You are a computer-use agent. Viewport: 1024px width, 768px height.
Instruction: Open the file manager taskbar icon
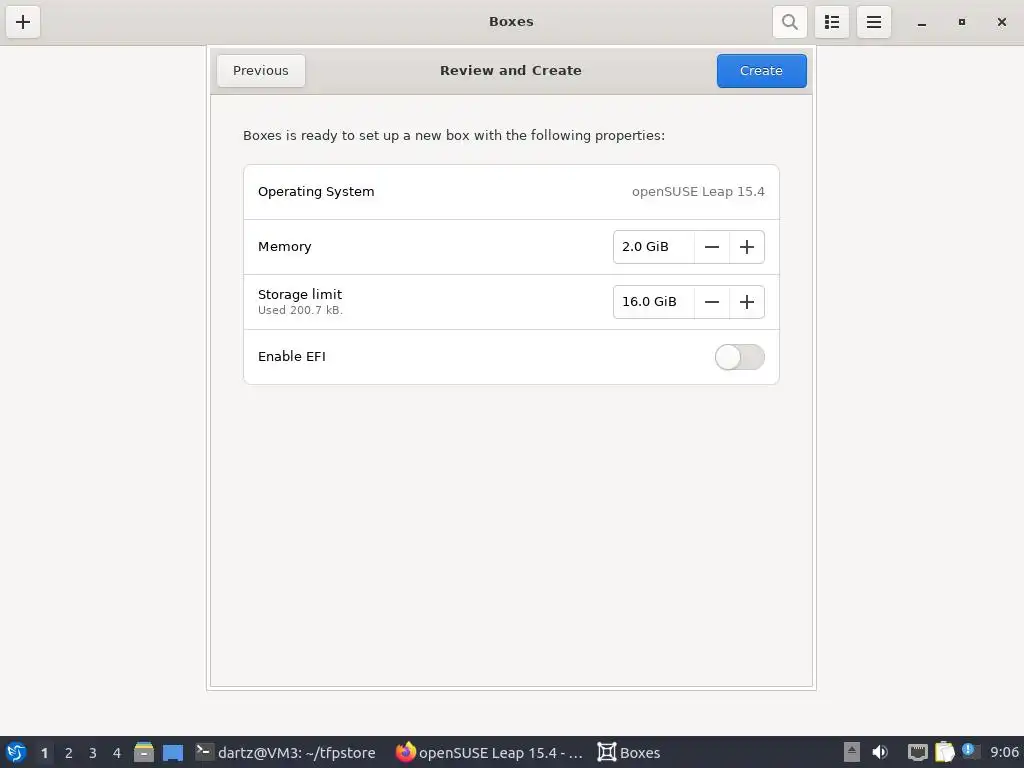[x=144, y=752]
